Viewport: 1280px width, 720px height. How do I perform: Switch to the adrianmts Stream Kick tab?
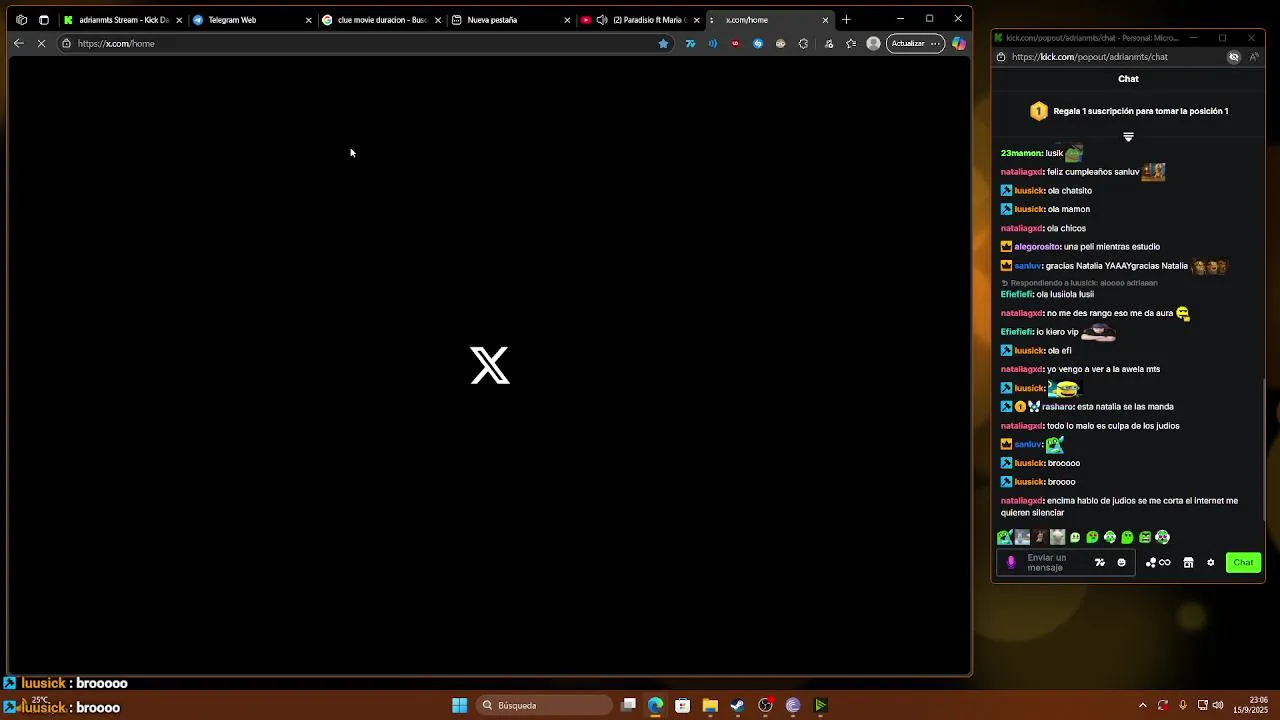[x=122, y=20]
